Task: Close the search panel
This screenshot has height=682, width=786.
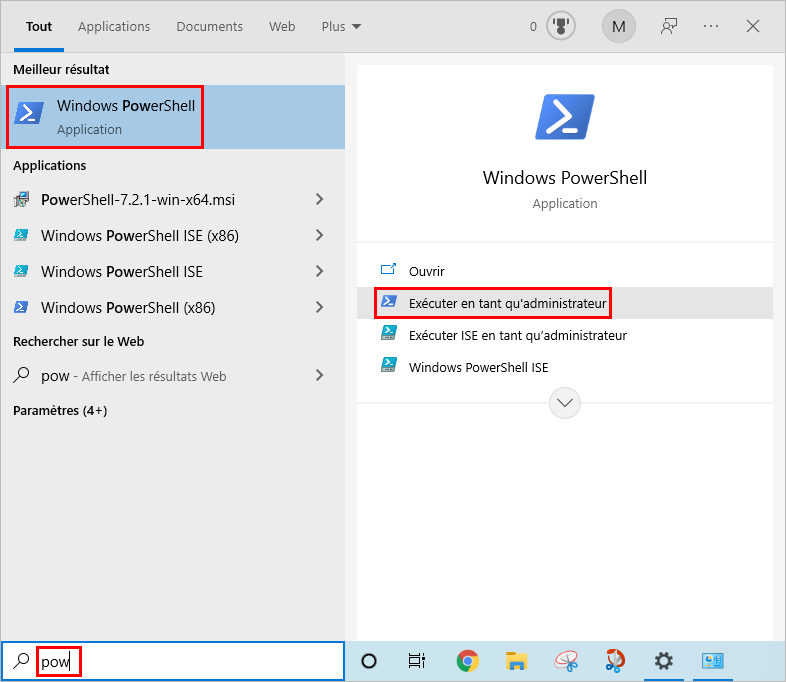Action: pos(753,26)
